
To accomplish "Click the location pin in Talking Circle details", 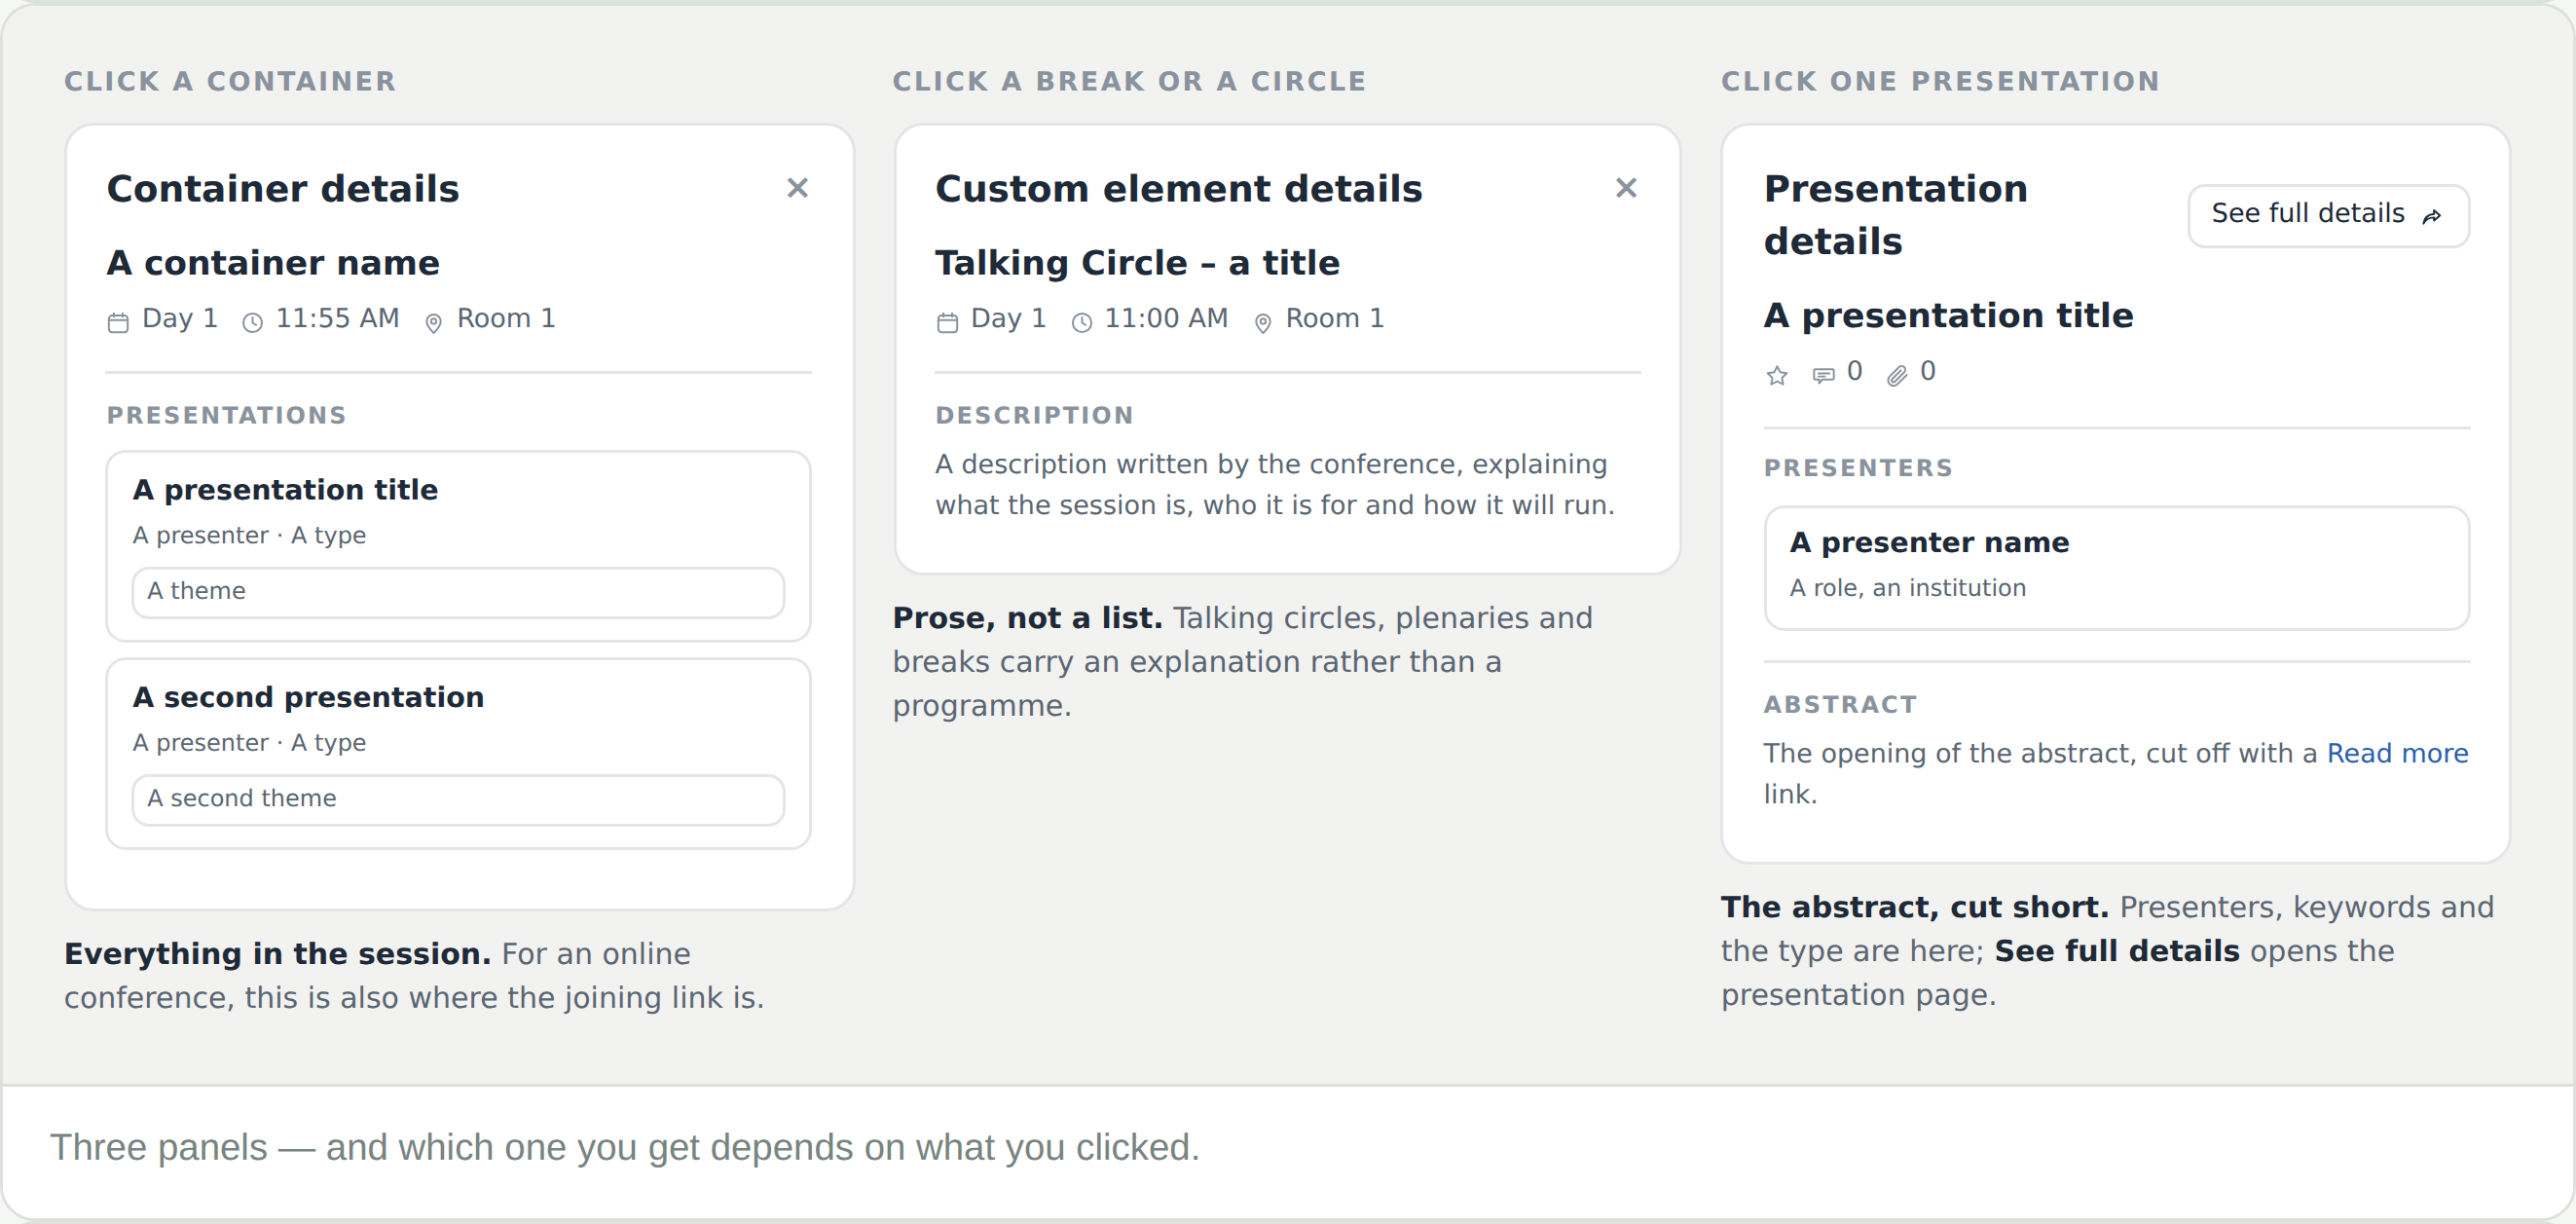I will point(1263,322).
